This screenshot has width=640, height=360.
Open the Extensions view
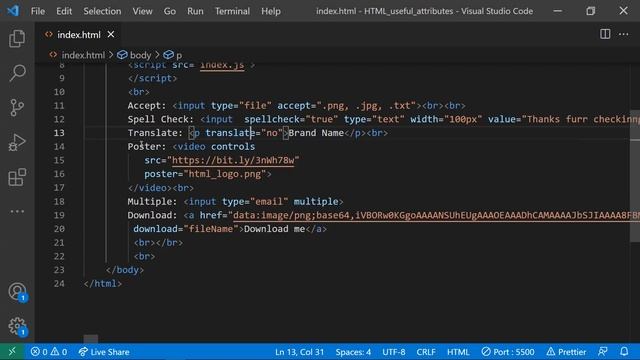point(17,177)
